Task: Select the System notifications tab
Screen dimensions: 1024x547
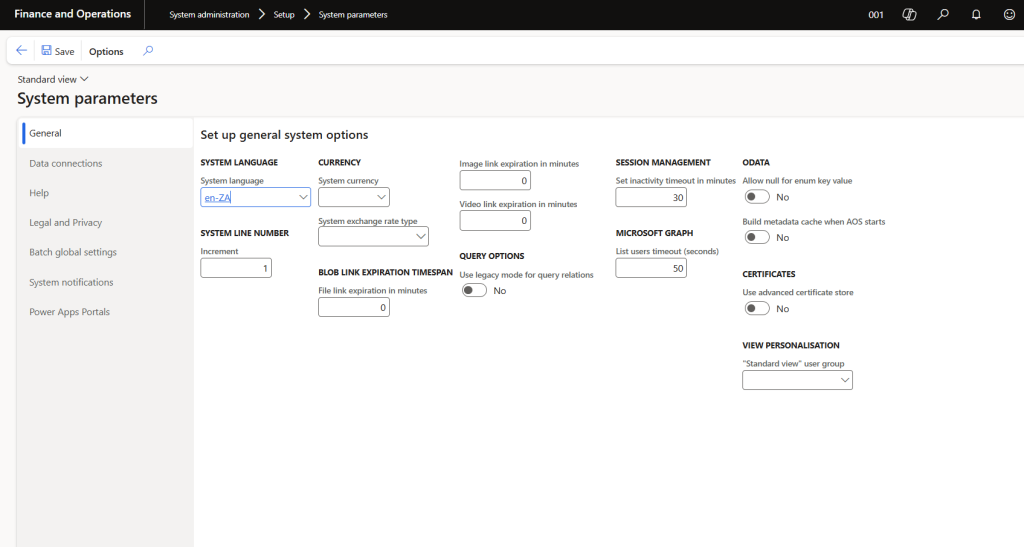Action: point(107,282)
